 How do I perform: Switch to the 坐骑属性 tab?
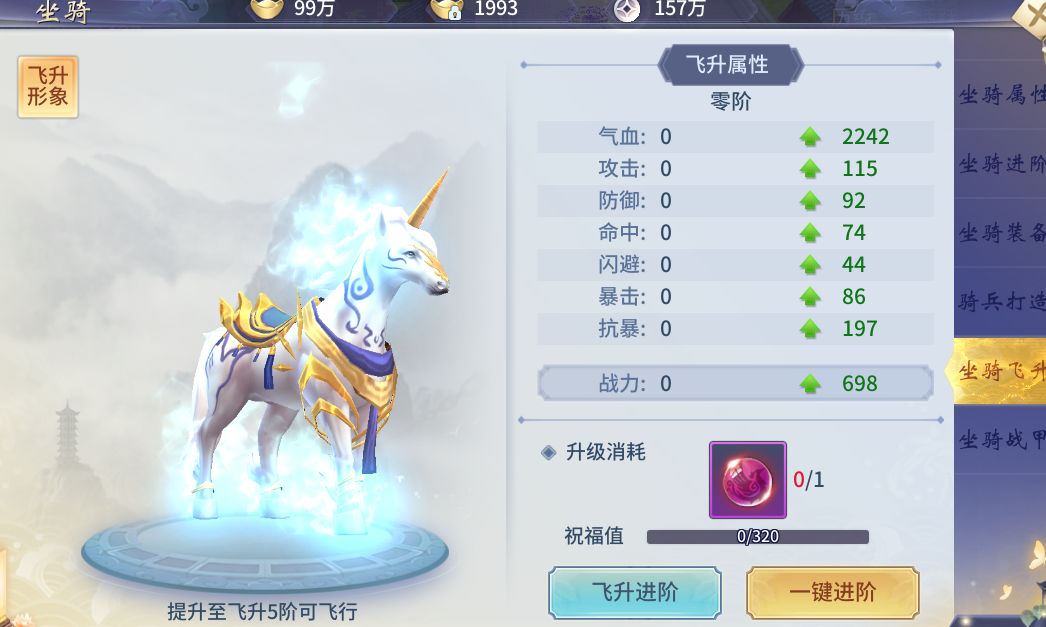click(x=1000, y=95)
